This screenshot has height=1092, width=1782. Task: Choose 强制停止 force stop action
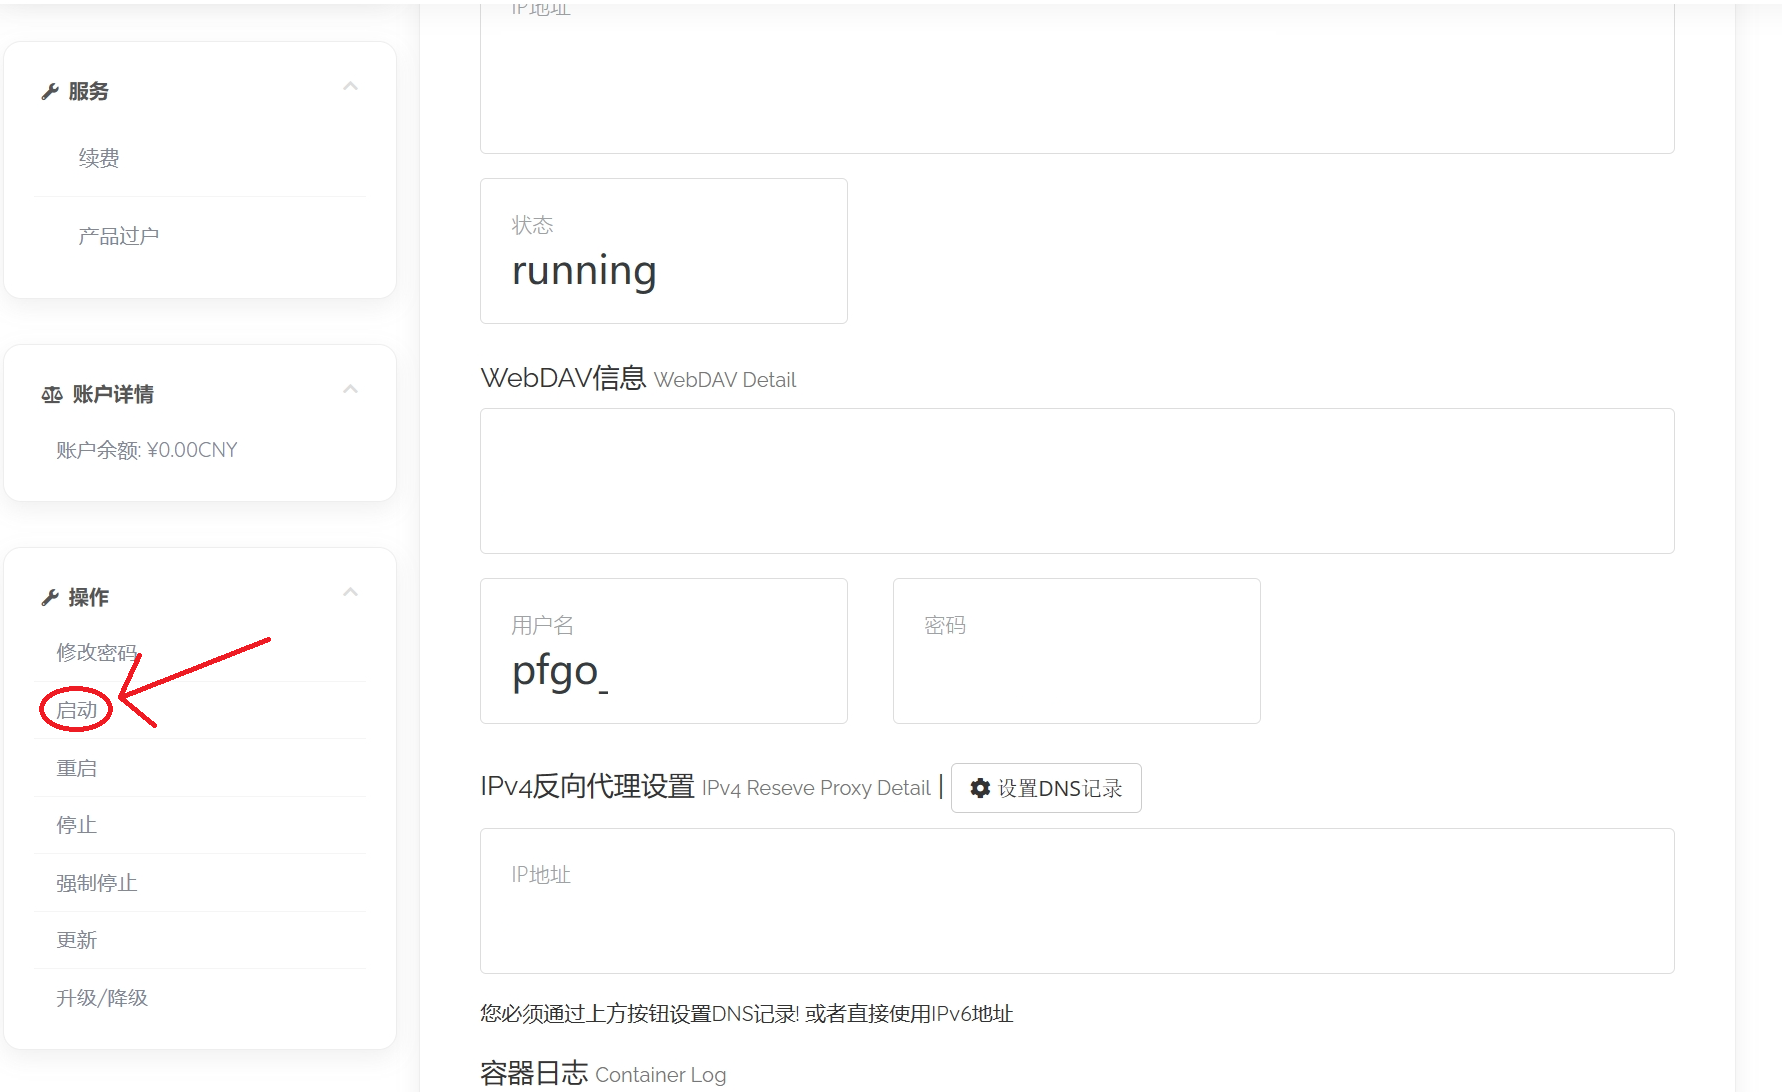click(x=96, y=883)
